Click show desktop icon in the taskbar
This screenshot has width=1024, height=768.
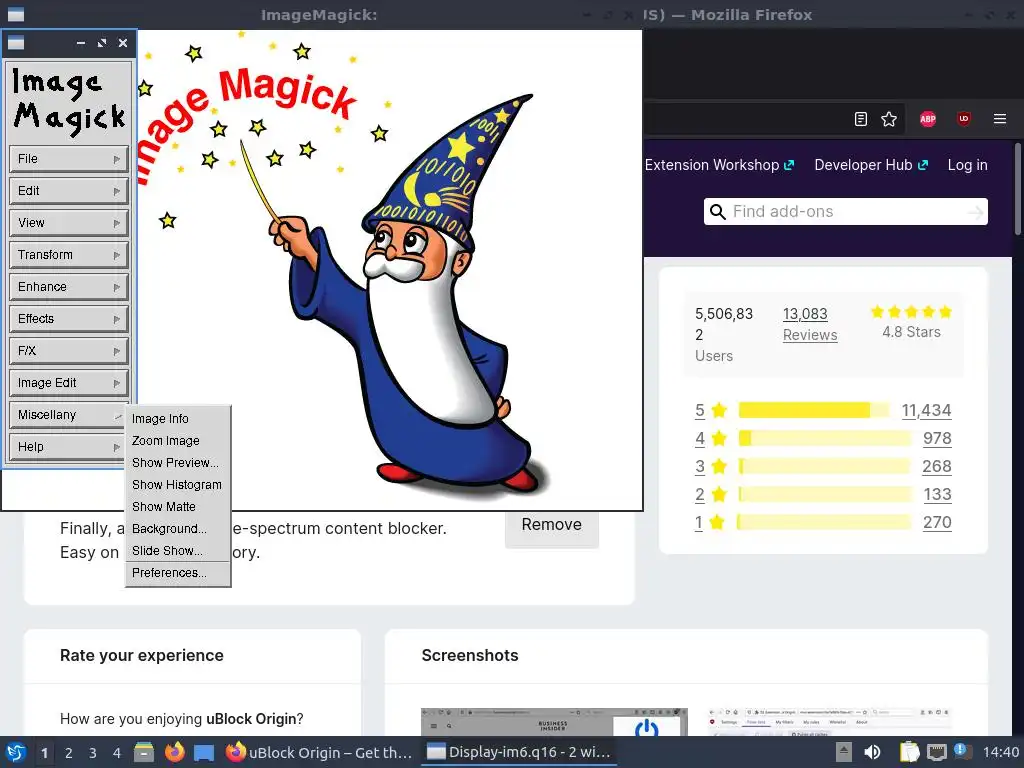204,753
